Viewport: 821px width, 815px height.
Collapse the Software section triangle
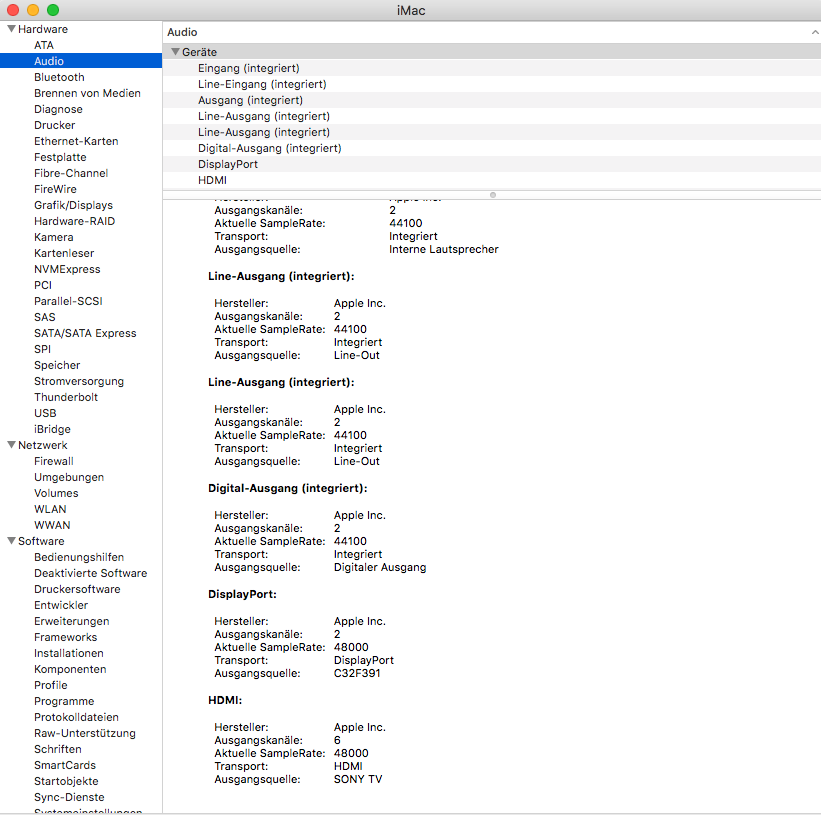point(11,542)
